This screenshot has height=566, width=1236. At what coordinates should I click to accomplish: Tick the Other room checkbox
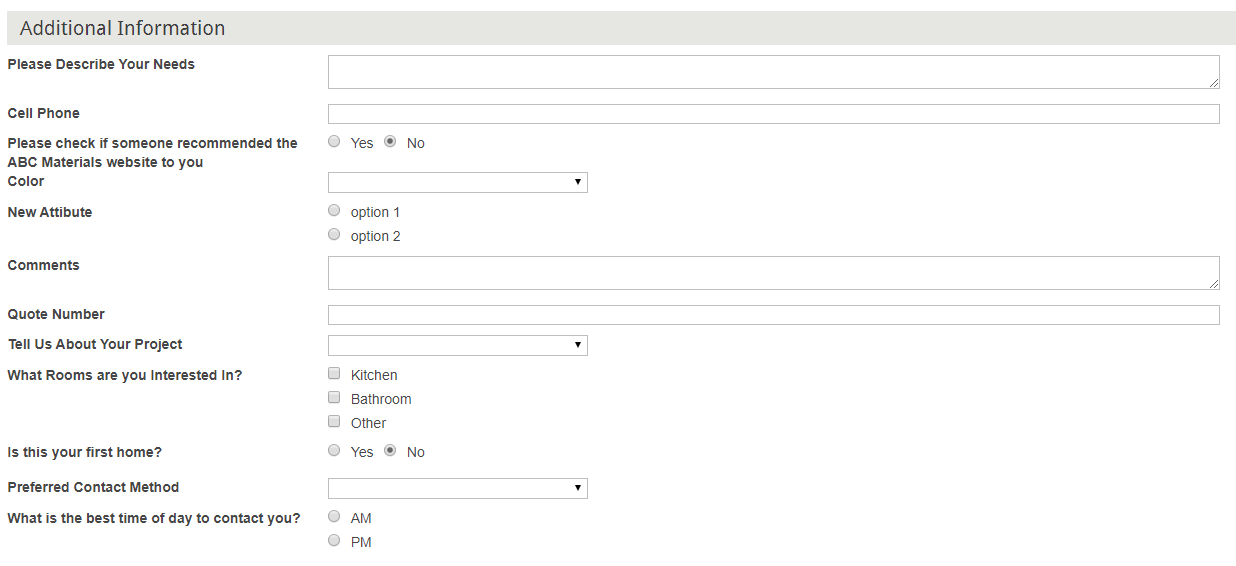coord(334,422)
